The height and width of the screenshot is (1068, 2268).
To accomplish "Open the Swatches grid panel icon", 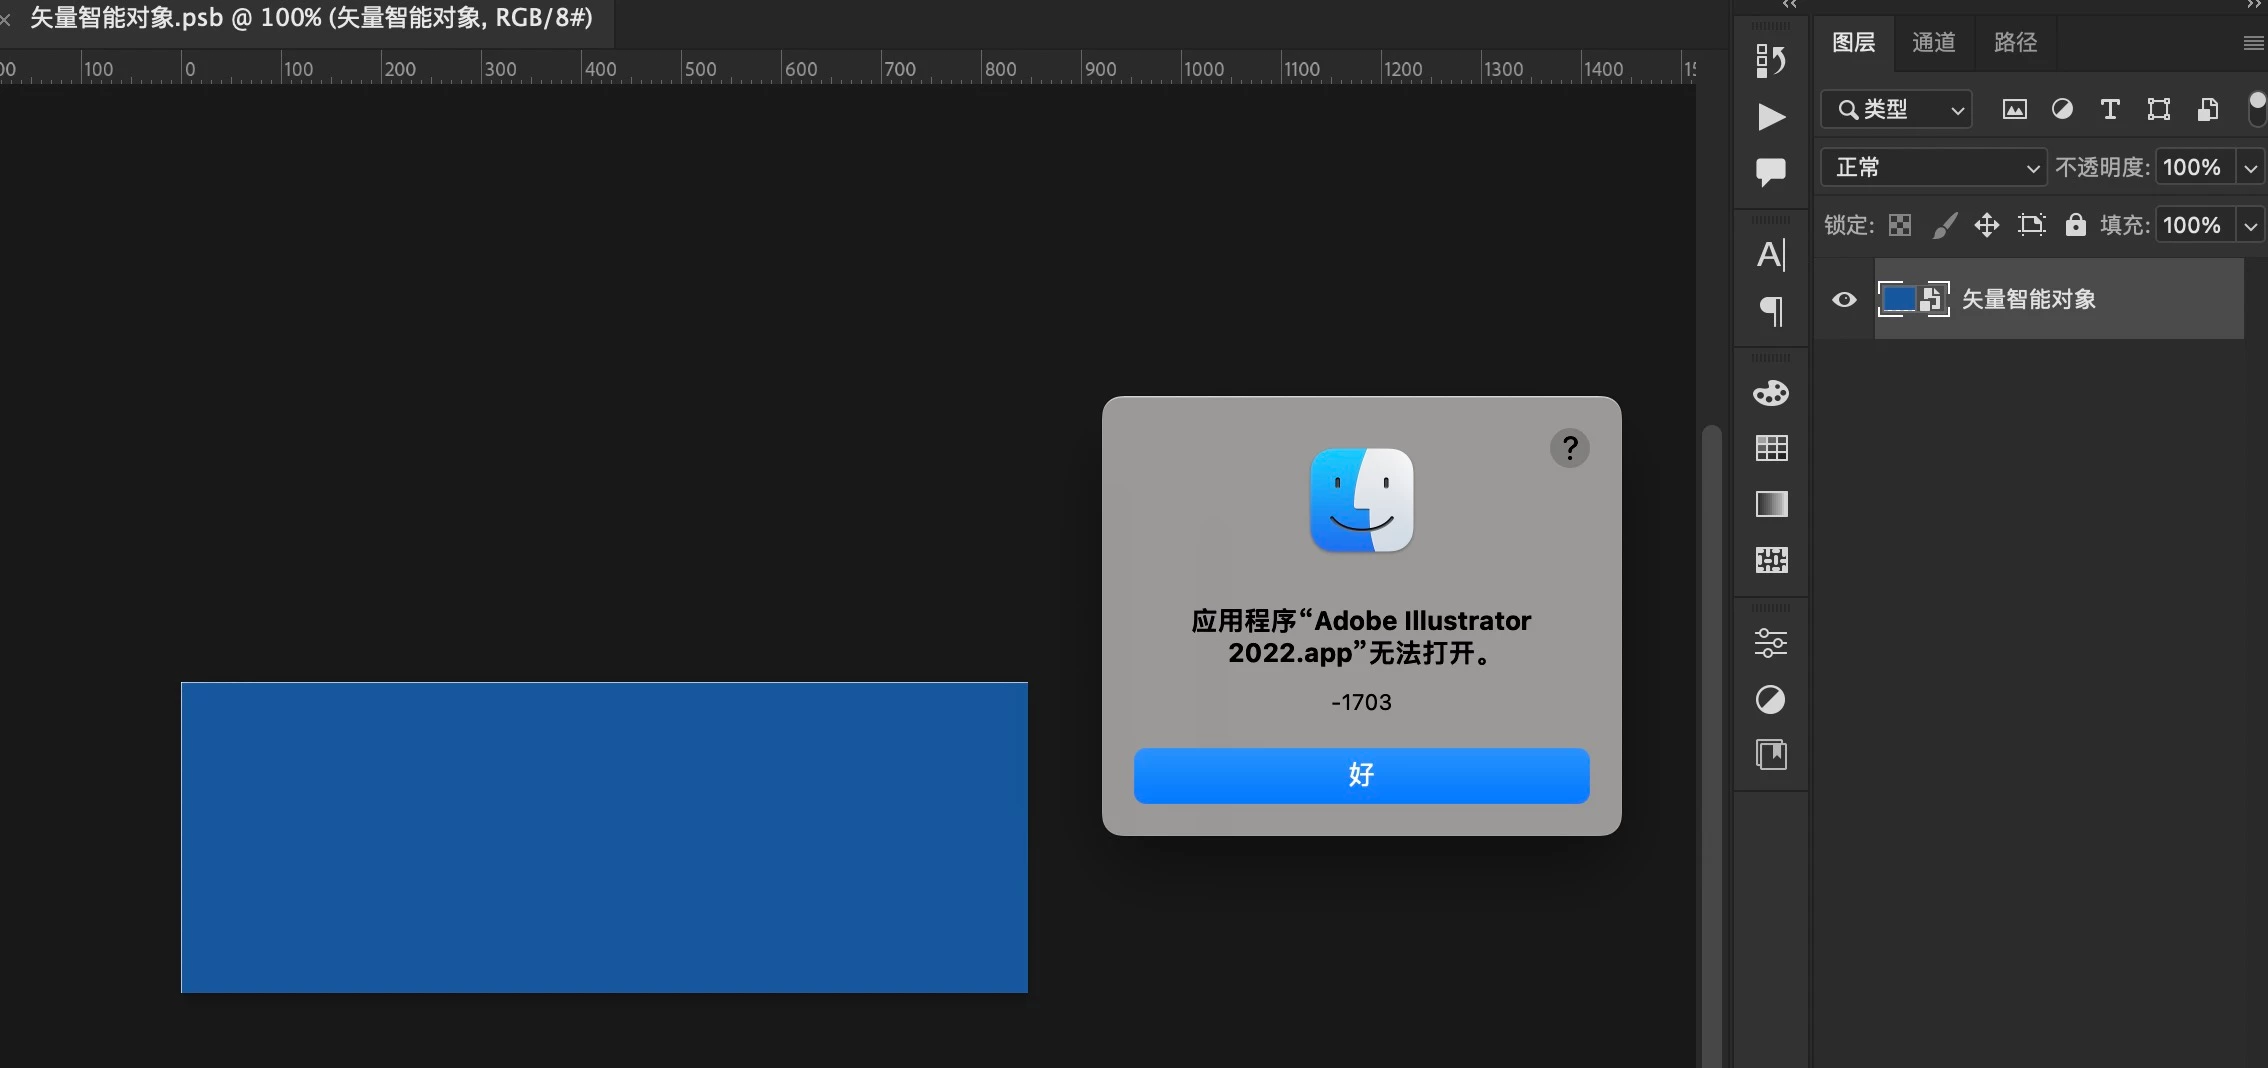I will point(1771,448).
